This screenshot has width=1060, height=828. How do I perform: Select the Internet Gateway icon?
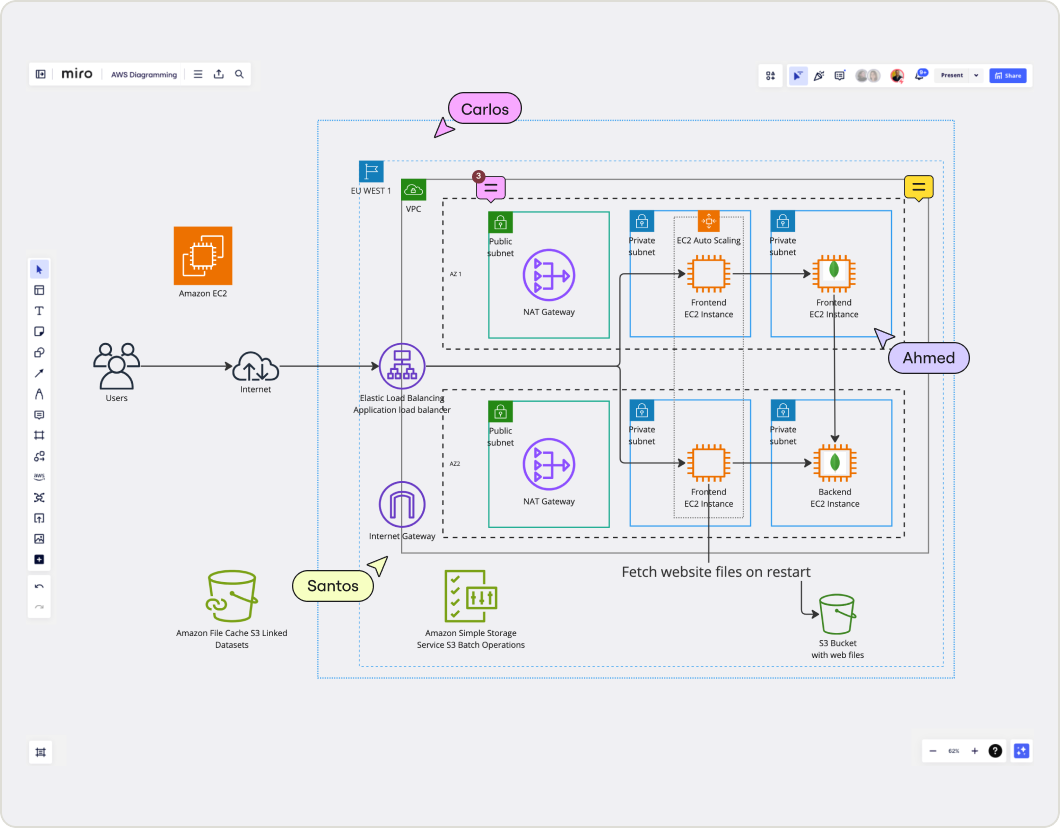pos(402,504)
